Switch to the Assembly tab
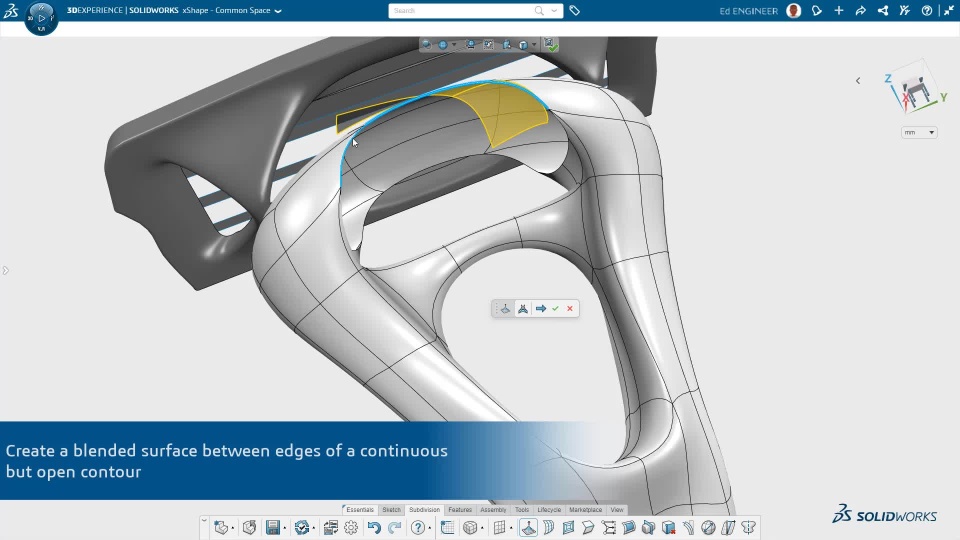Viewport: 960px width, 540px height. point(493,509)
